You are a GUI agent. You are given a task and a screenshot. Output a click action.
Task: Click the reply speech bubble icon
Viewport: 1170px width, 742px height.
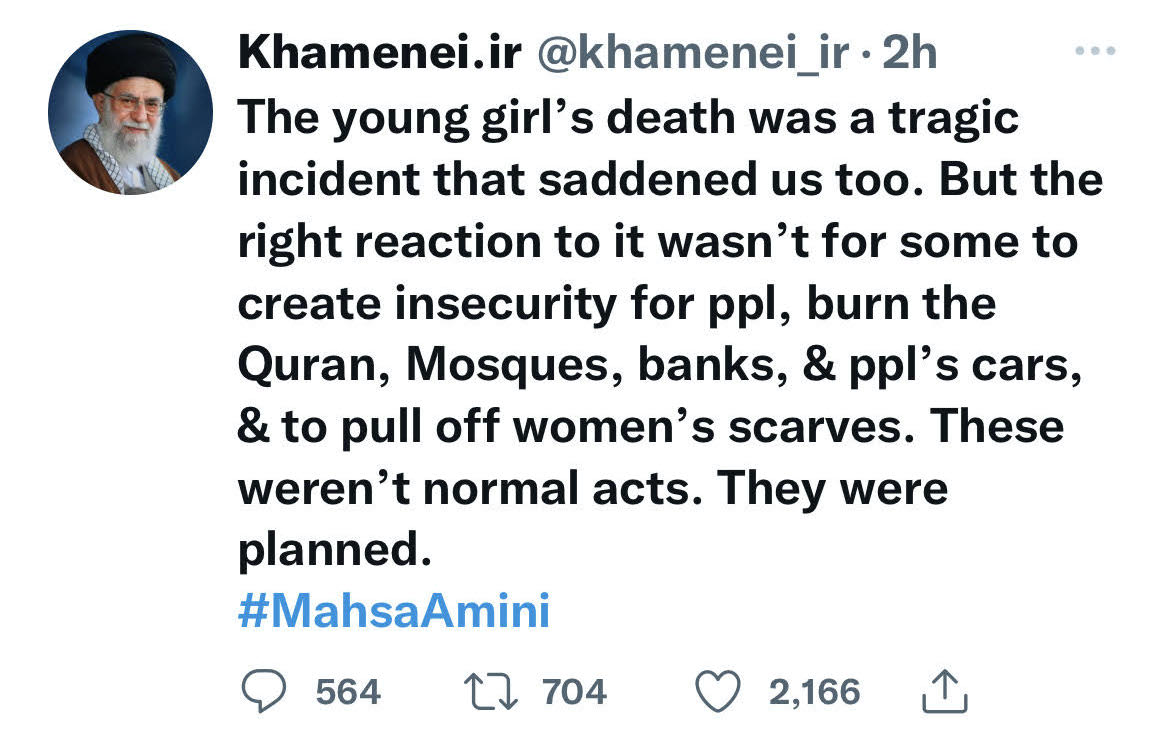coord(263,691)
